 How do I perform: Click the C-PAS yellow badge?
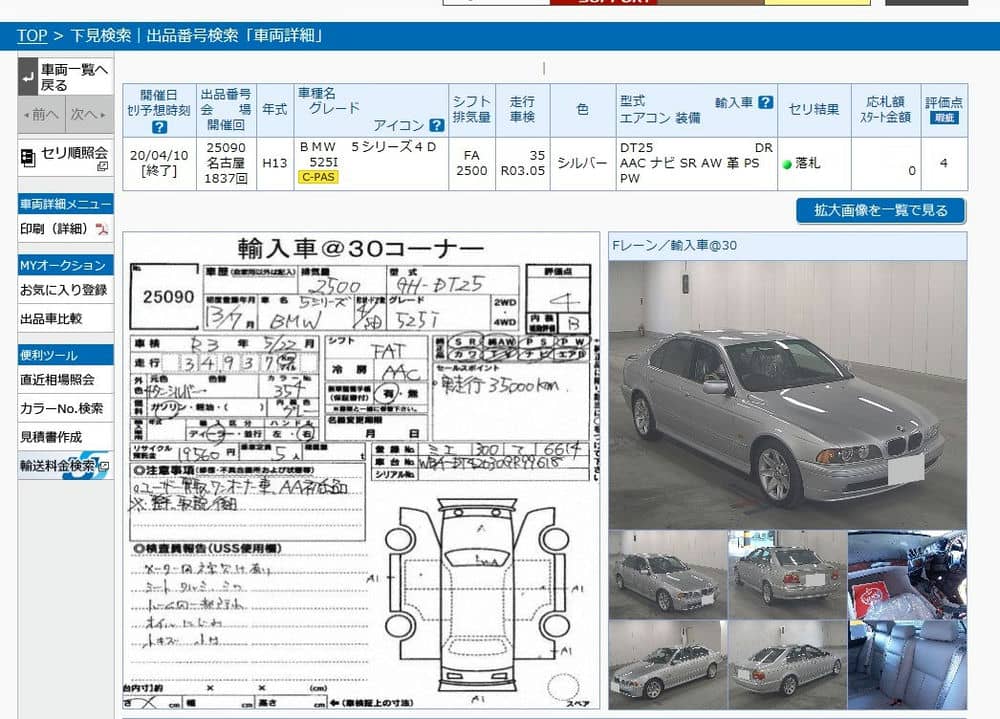318,177
